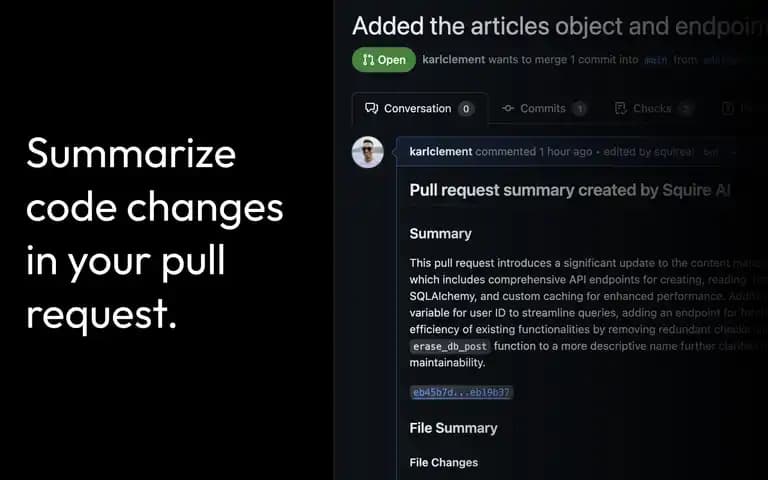Click the commit node icon beside Commits

(508, 108)
